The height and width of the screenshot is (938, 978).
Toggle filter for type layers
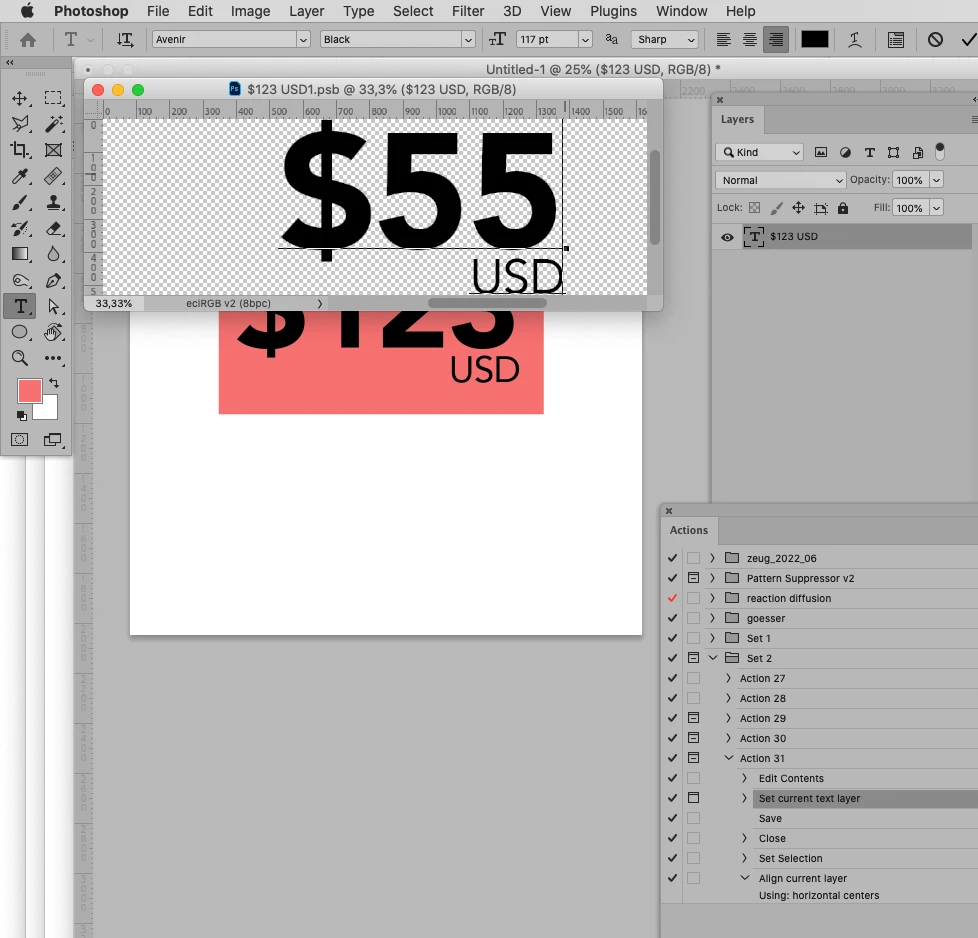click(x=869, y=152)
